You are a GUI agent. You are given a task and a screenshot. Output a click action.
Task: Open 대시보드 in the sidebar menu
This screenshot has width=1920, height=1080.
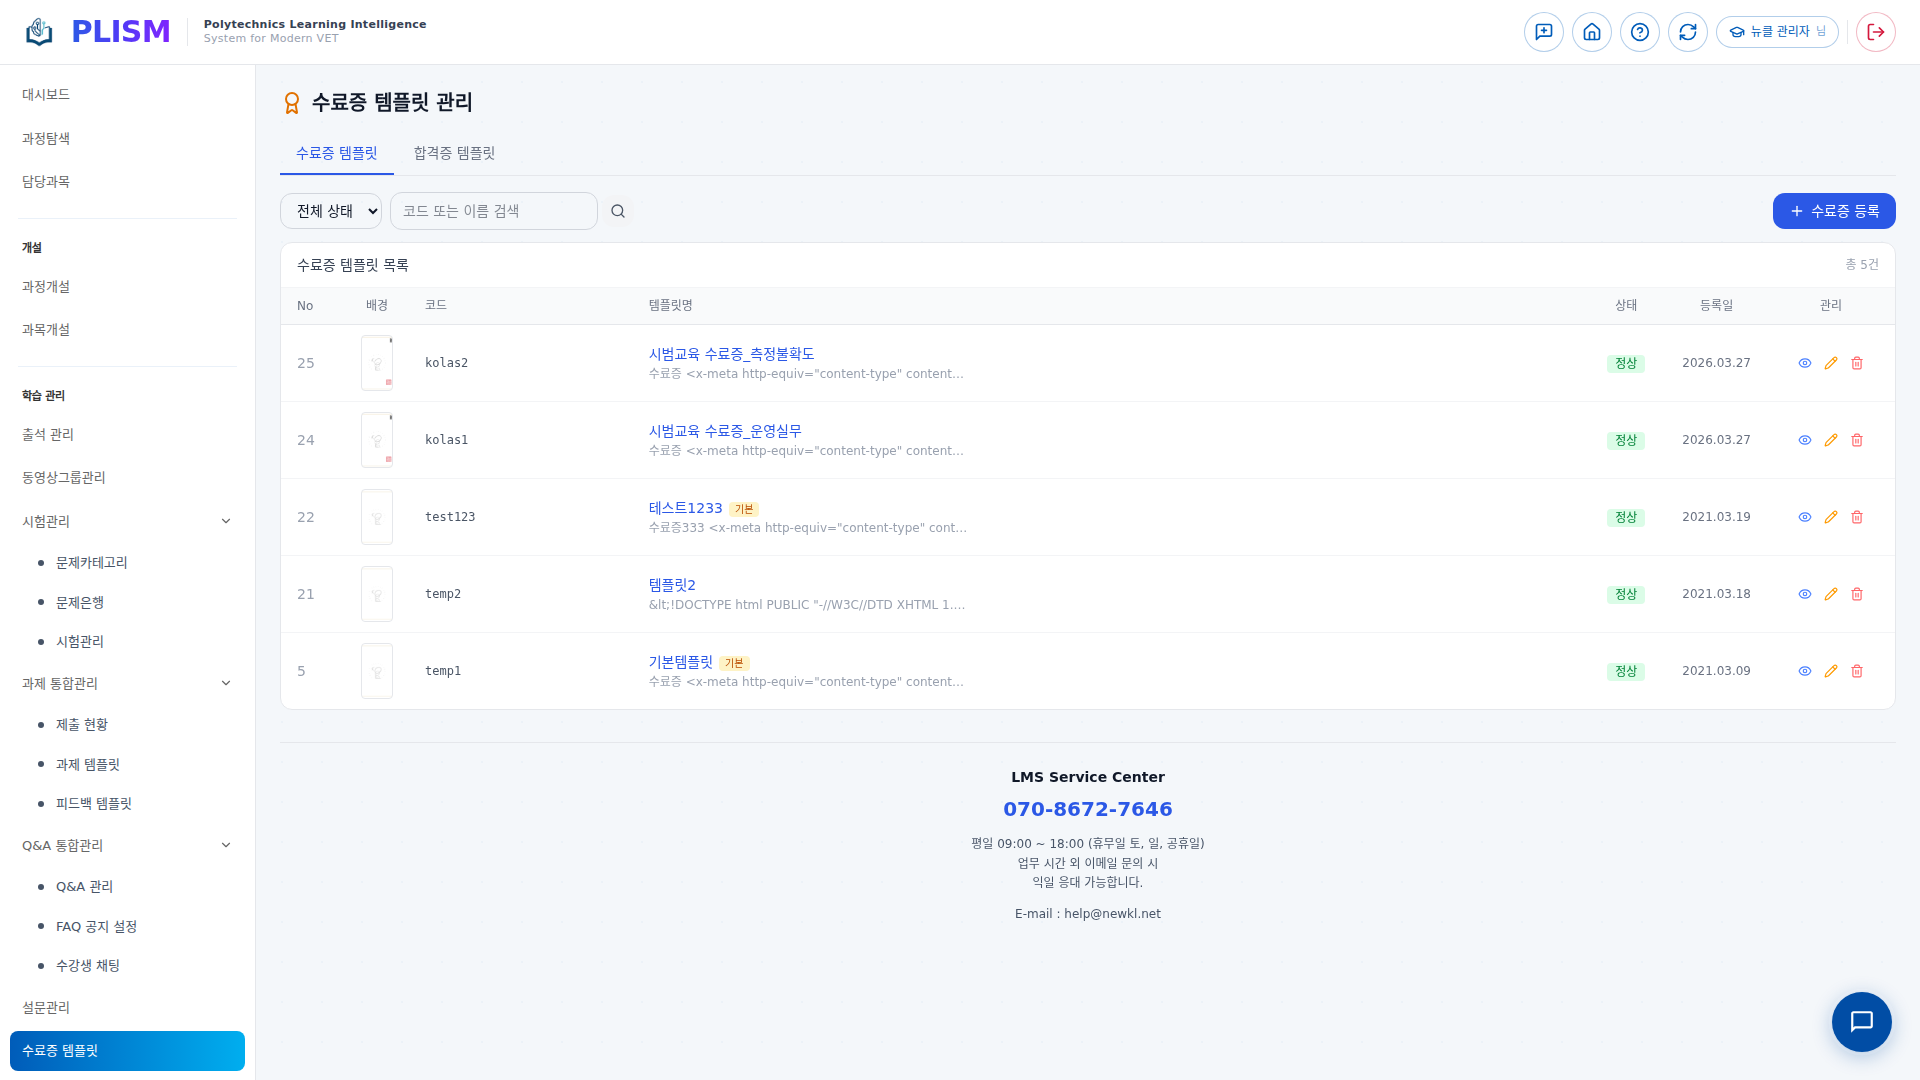pos(46,94)
